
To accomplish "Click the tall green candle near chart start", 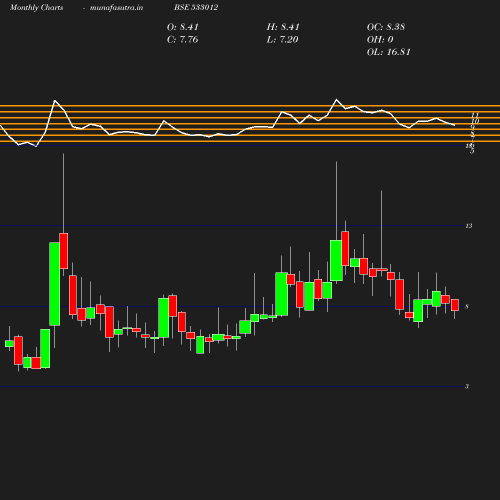I will (55, 284).
